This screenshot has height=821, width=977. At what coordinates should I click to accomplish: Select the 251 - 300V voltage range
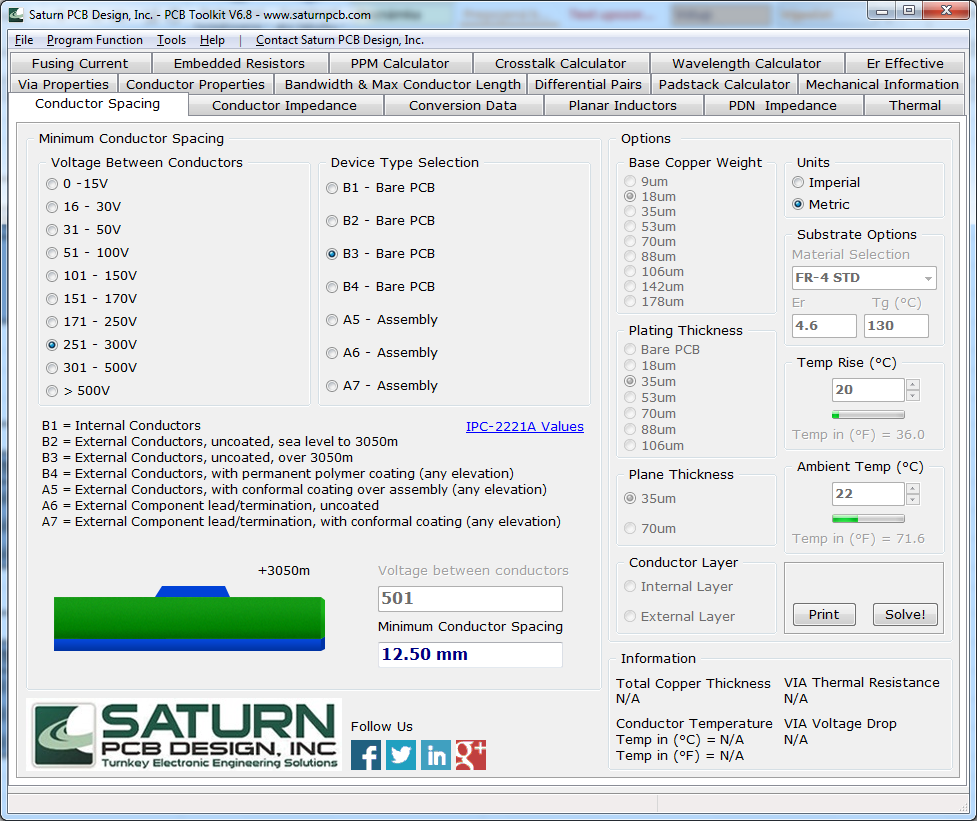(x=51, y=344)
